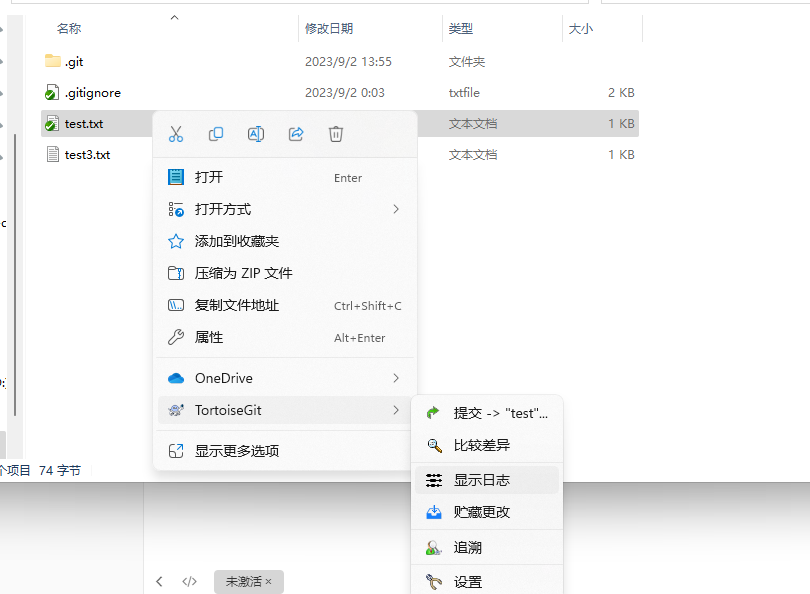Click the 74 字节 status bar text
Screen dimensions: 810x594
pos(60,471)
